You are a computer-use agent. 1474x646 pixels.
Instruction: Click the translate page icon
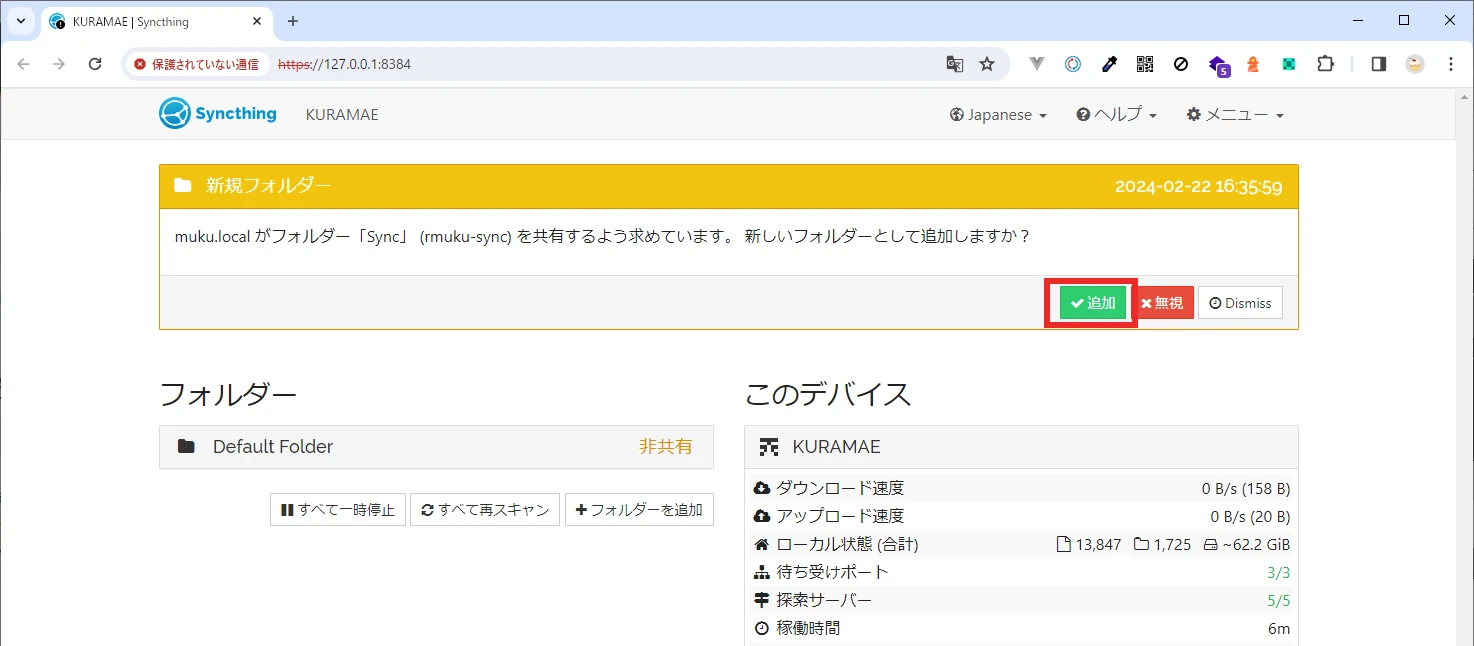[x=955, y=64]
